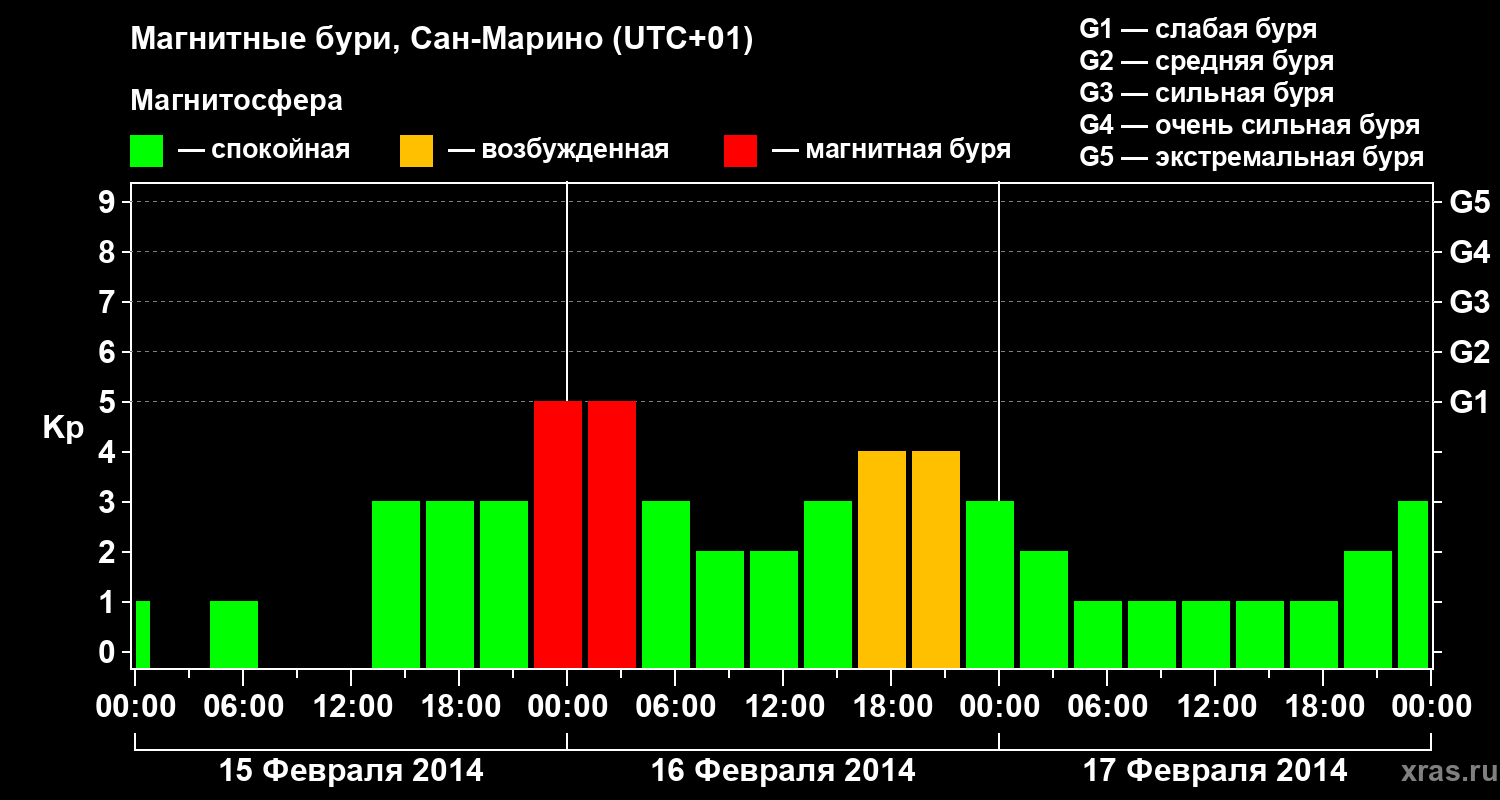Select the chart title 'Магнитные бури, Сан-Марино (UTC+01)'
This screenshot has height=800, width=1500.
coord(442,41)
